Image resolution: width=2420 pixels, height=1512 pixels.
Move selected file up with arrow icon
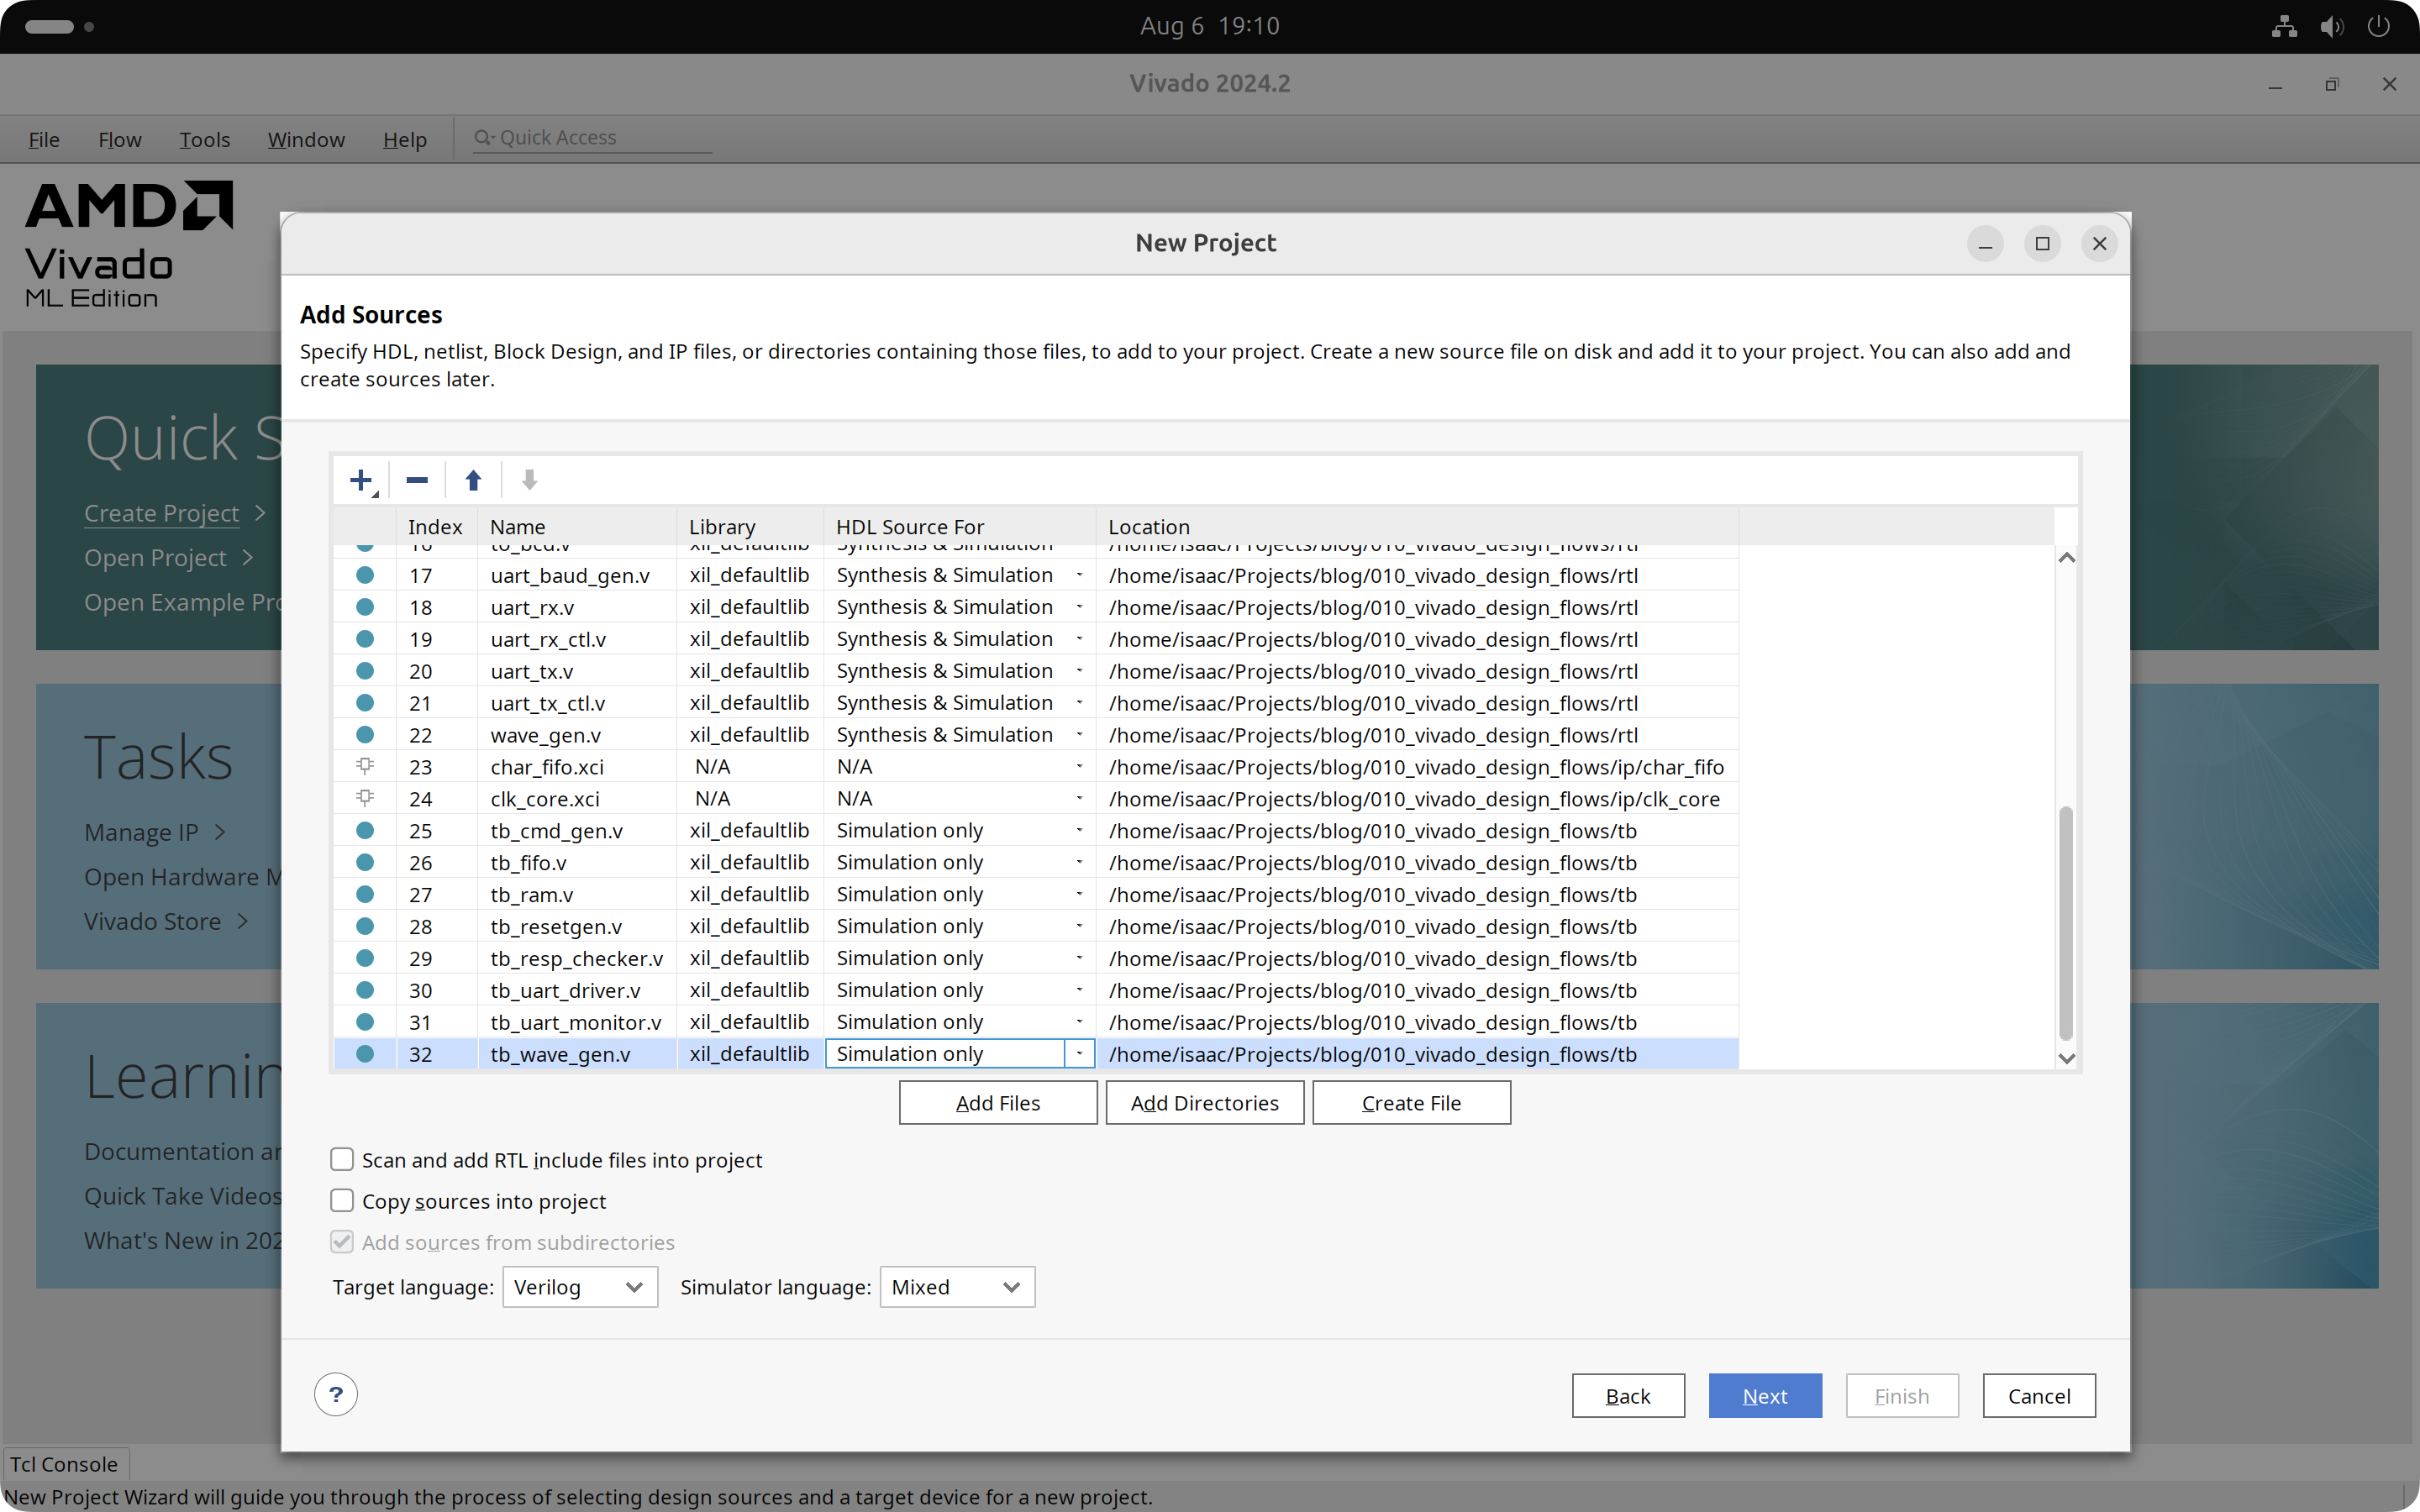[x=473, y=480]
